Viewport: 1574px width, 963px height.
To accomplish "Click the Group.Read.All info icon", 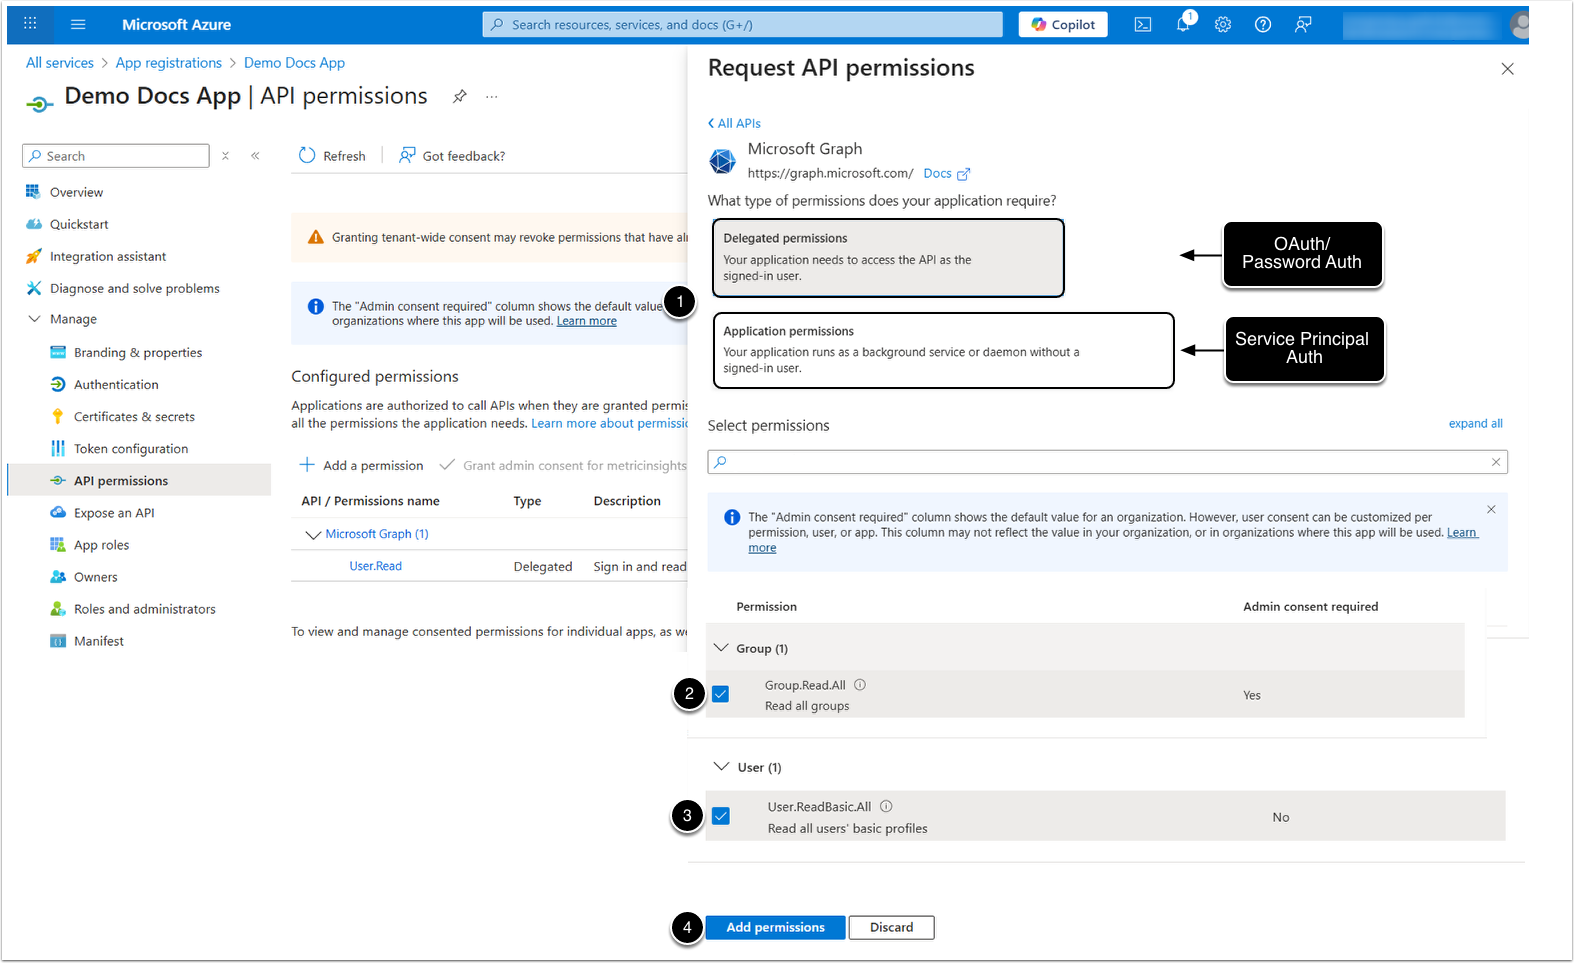I will 860,685.
